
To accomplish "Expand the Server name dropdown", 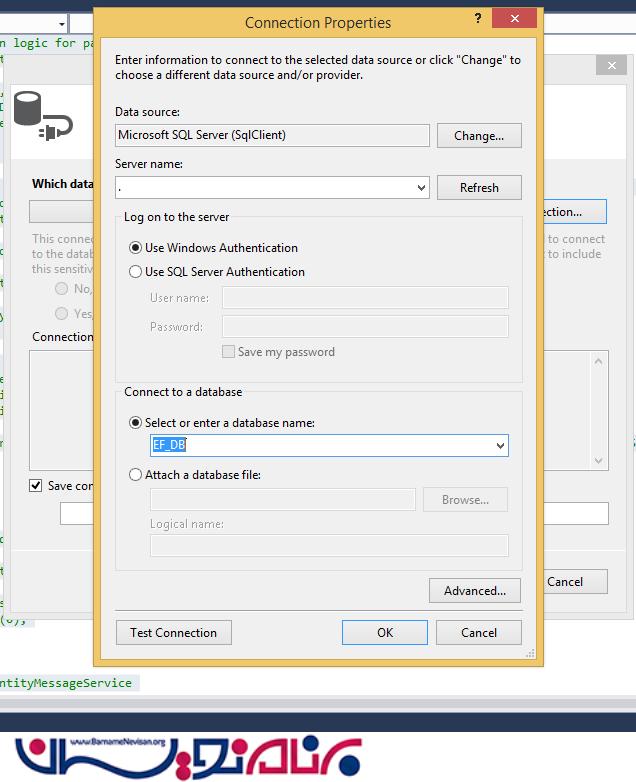I will point(420,188).
